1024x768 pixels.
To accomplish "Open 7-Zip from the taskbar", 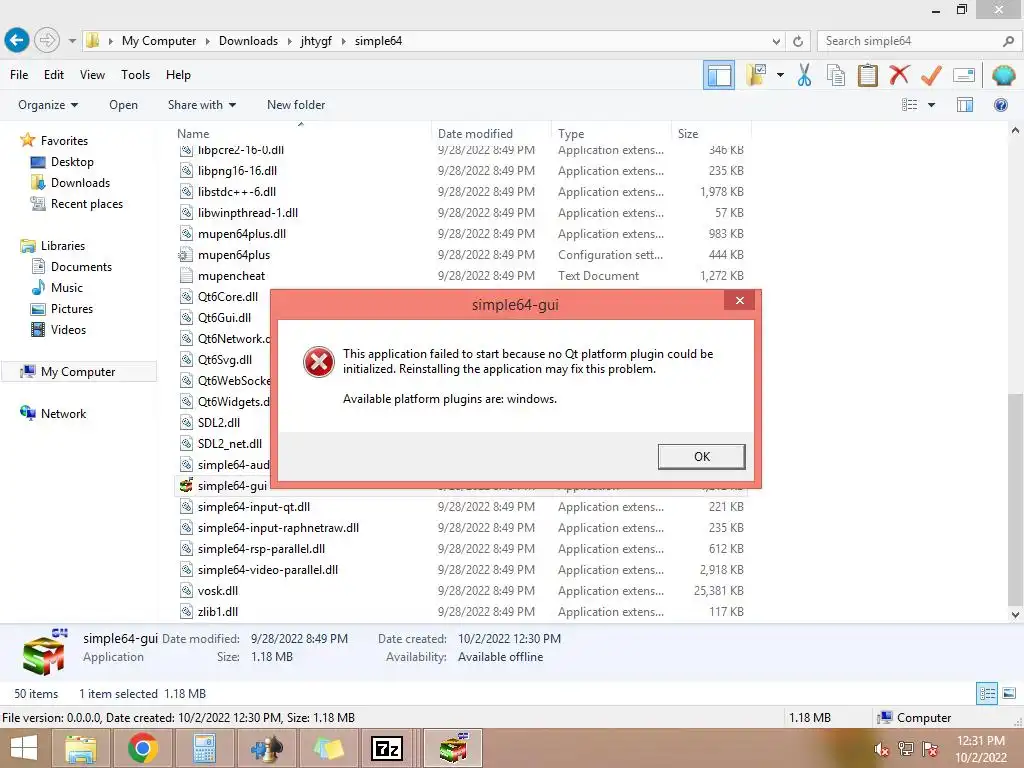I will point(387,748).
